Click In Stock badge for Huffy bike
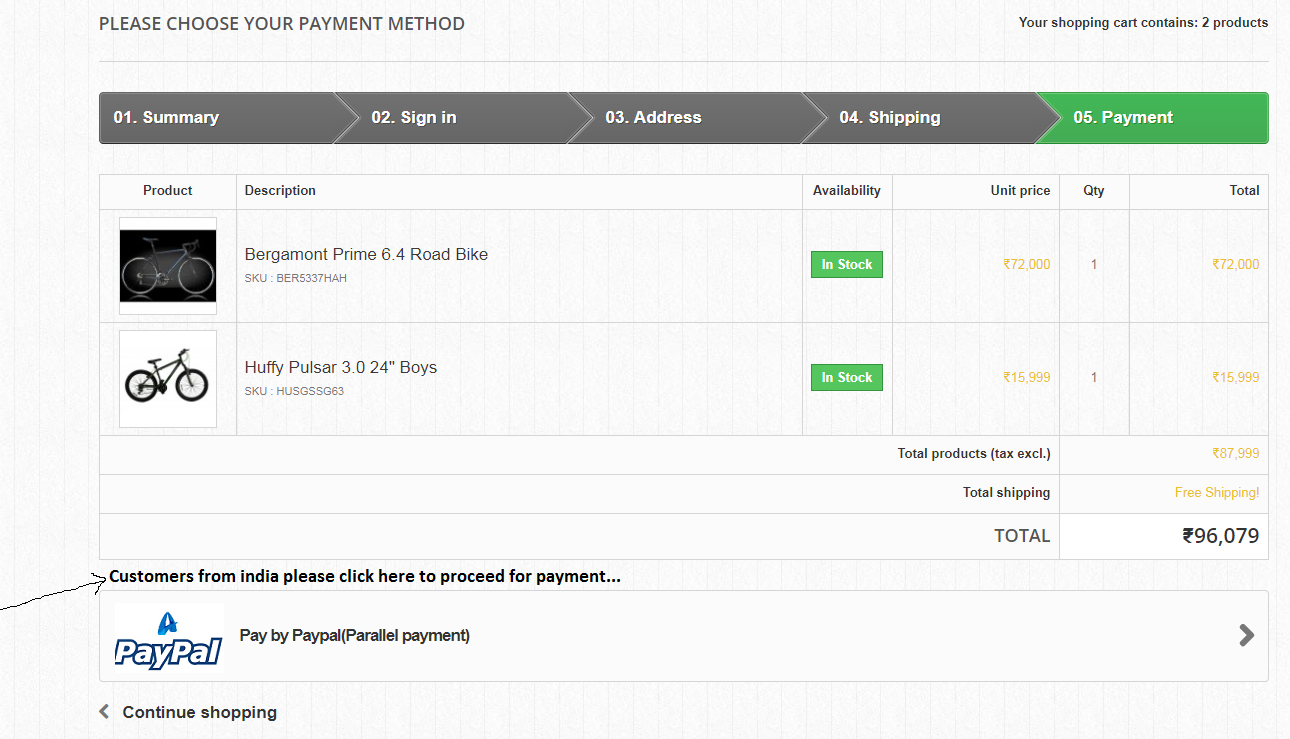This screenshot has width=1290, height=739. pos(846,377)
